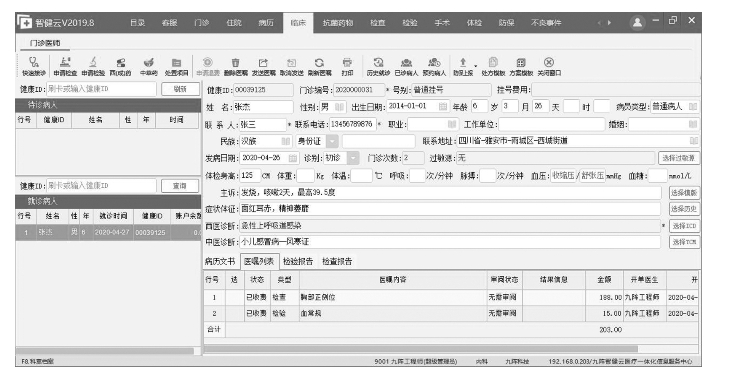This screenshot has width=729, height=372.
Task: Select the 胸部正侧位 order row
Action: 451,297
